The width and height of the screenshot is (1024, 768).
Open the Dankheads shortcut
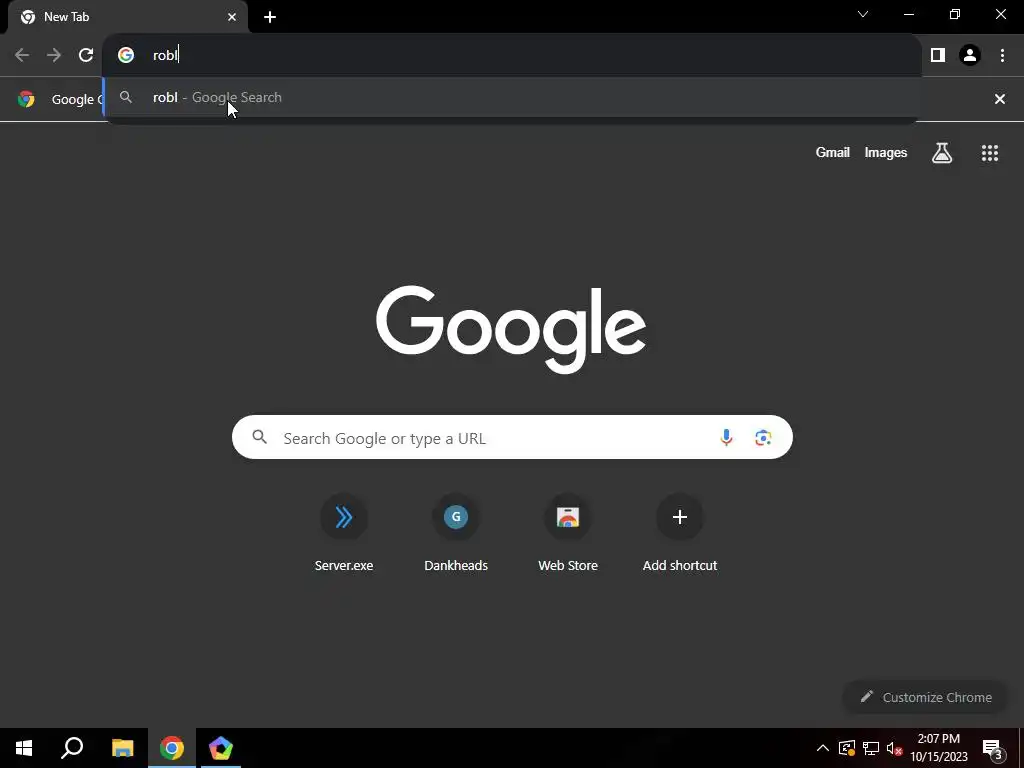click(456, 533)
